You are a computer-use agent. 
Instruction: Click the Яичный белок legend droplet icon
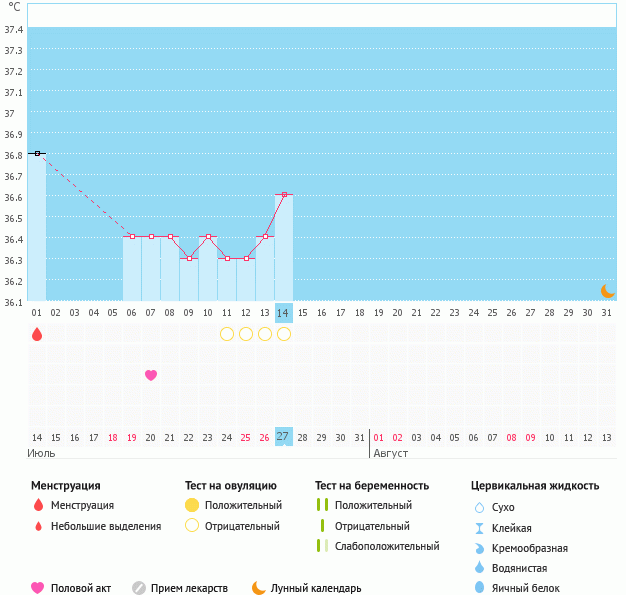click(x=479, y=588)
